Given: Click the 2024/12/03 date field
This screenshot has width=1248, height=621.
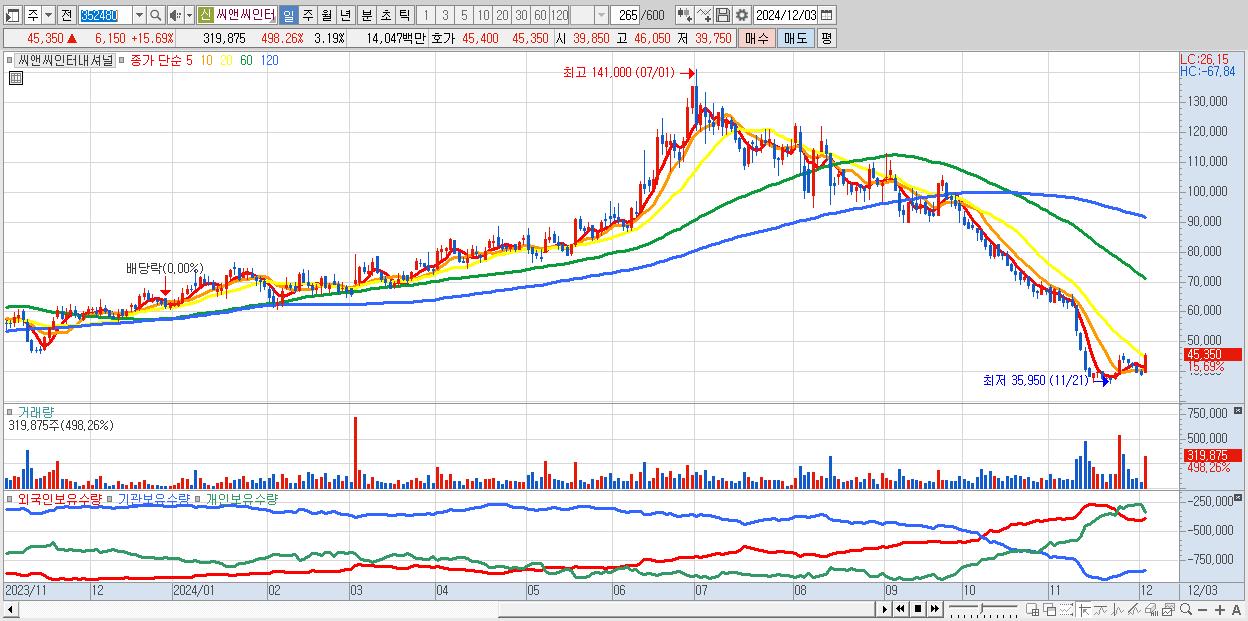Looking at the screenshot, I should click(x=785, y=16).
